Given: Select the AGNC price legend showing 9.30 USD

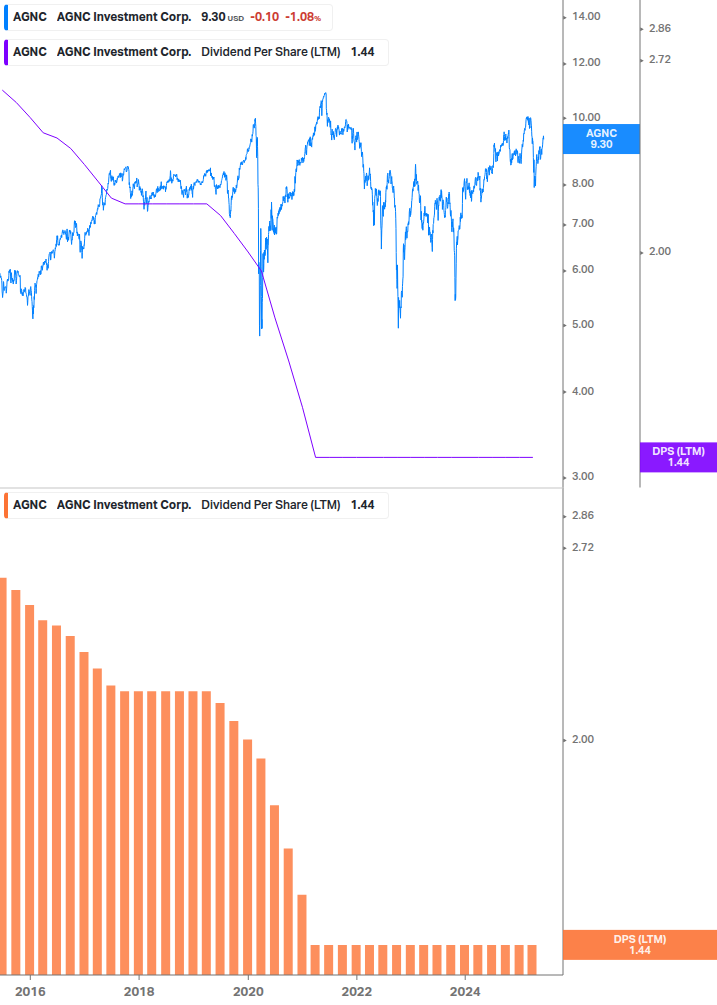Looking at the screenshot, I should click(x=168, y=17).
